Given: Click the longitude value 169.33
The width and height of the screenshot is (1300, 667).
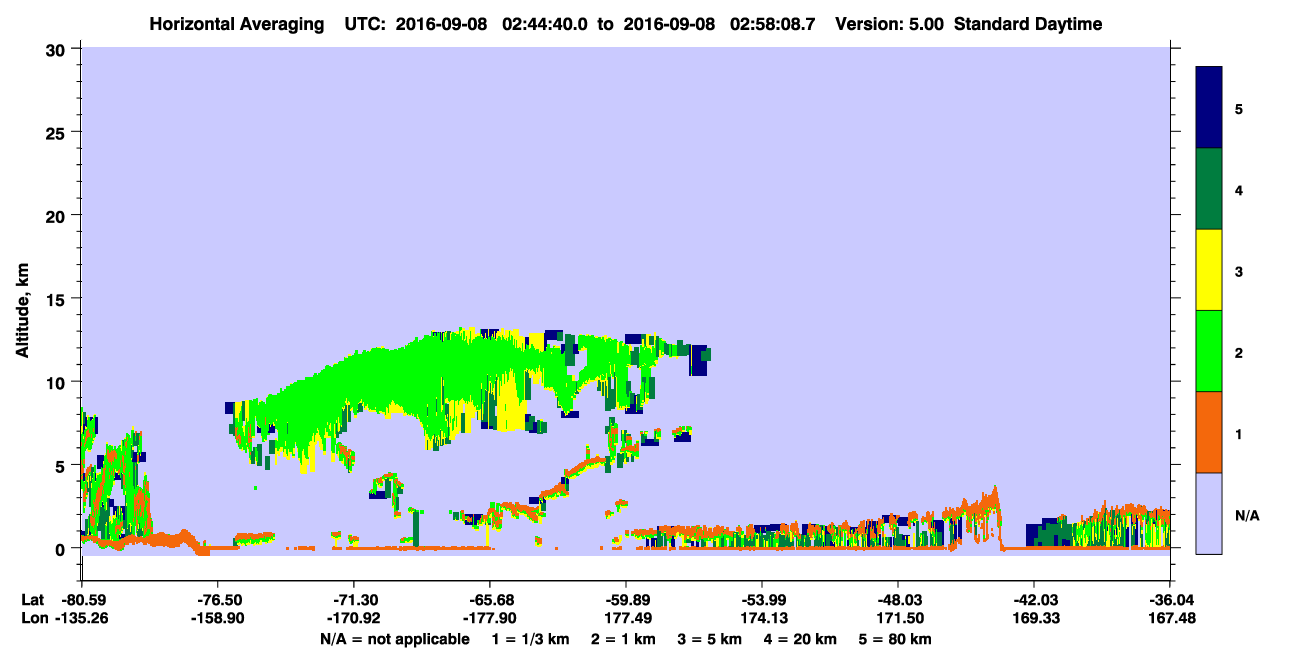Looking at the screenshot, I should (1034, 618).
